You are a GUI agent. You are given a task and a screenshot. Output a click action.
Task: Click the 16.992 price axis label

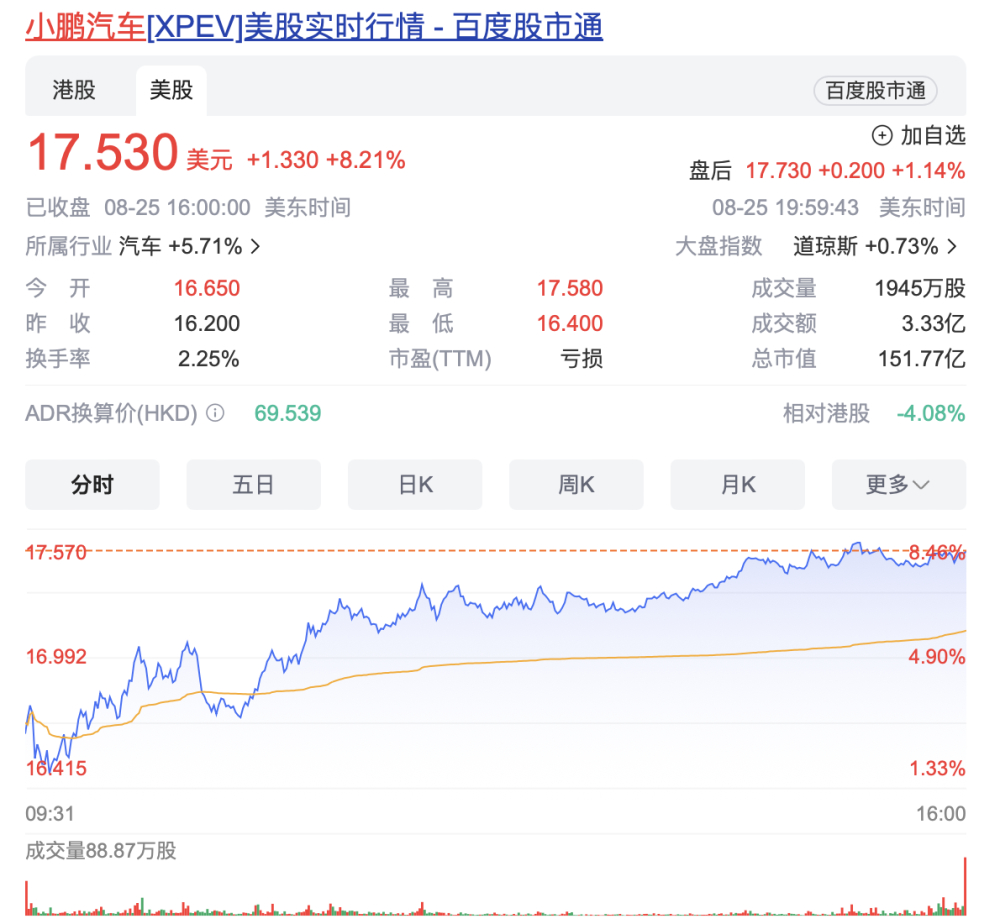pyautogui.click(x=56, y=657)
